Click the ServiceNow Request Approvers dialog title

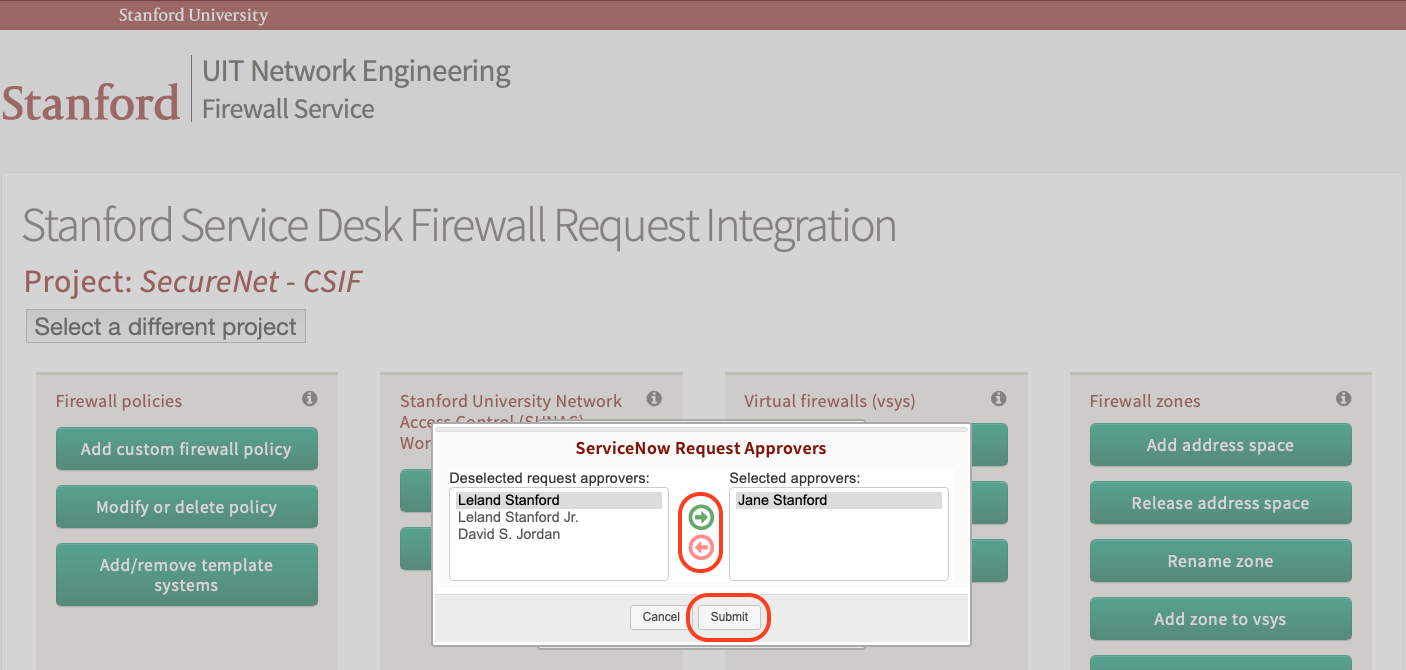[701, 448]
